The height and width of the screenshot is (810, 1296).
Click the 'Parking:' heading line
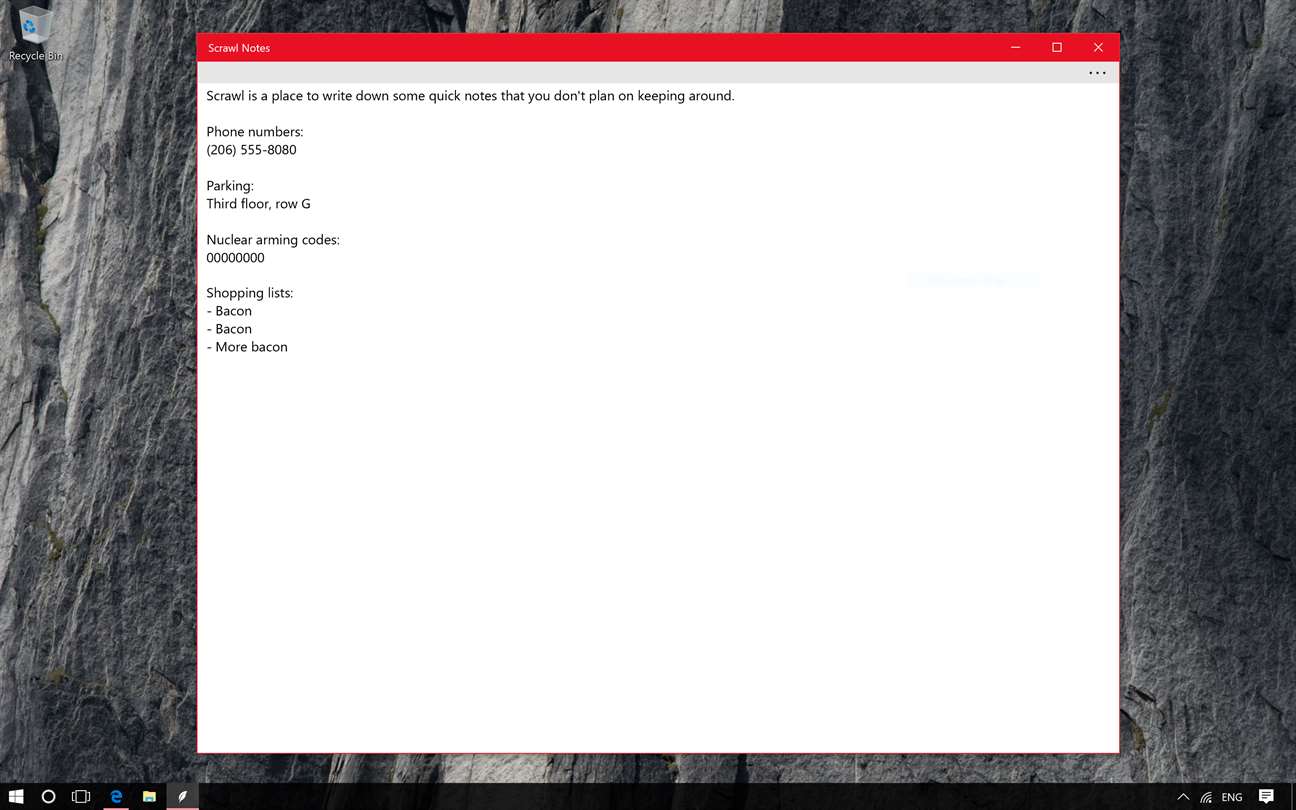pos(230,186)
